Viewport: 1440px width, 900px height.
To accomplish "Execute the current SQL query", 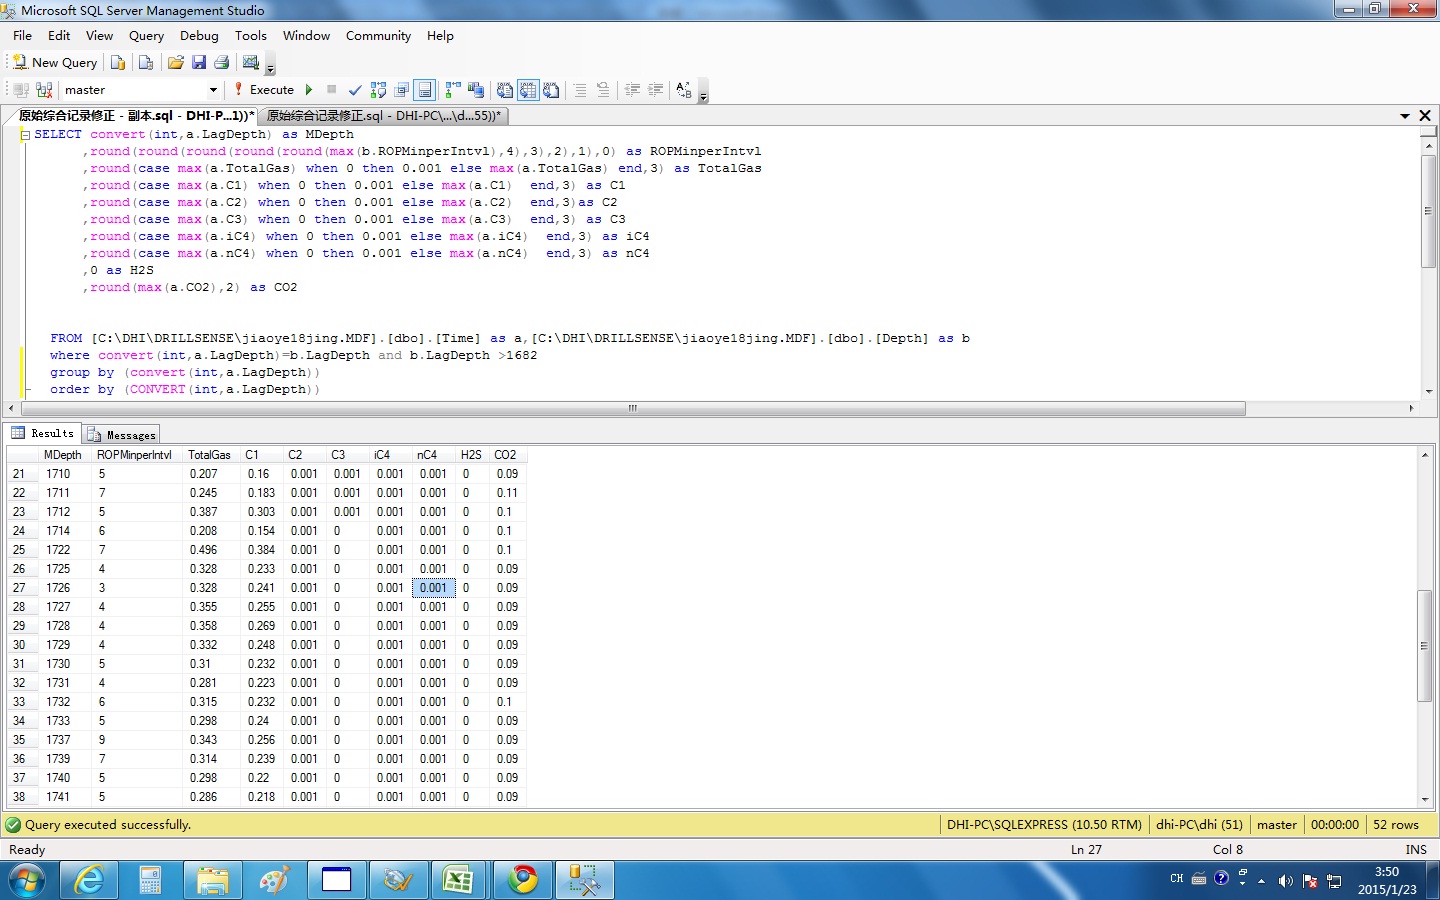I will 263,89.
